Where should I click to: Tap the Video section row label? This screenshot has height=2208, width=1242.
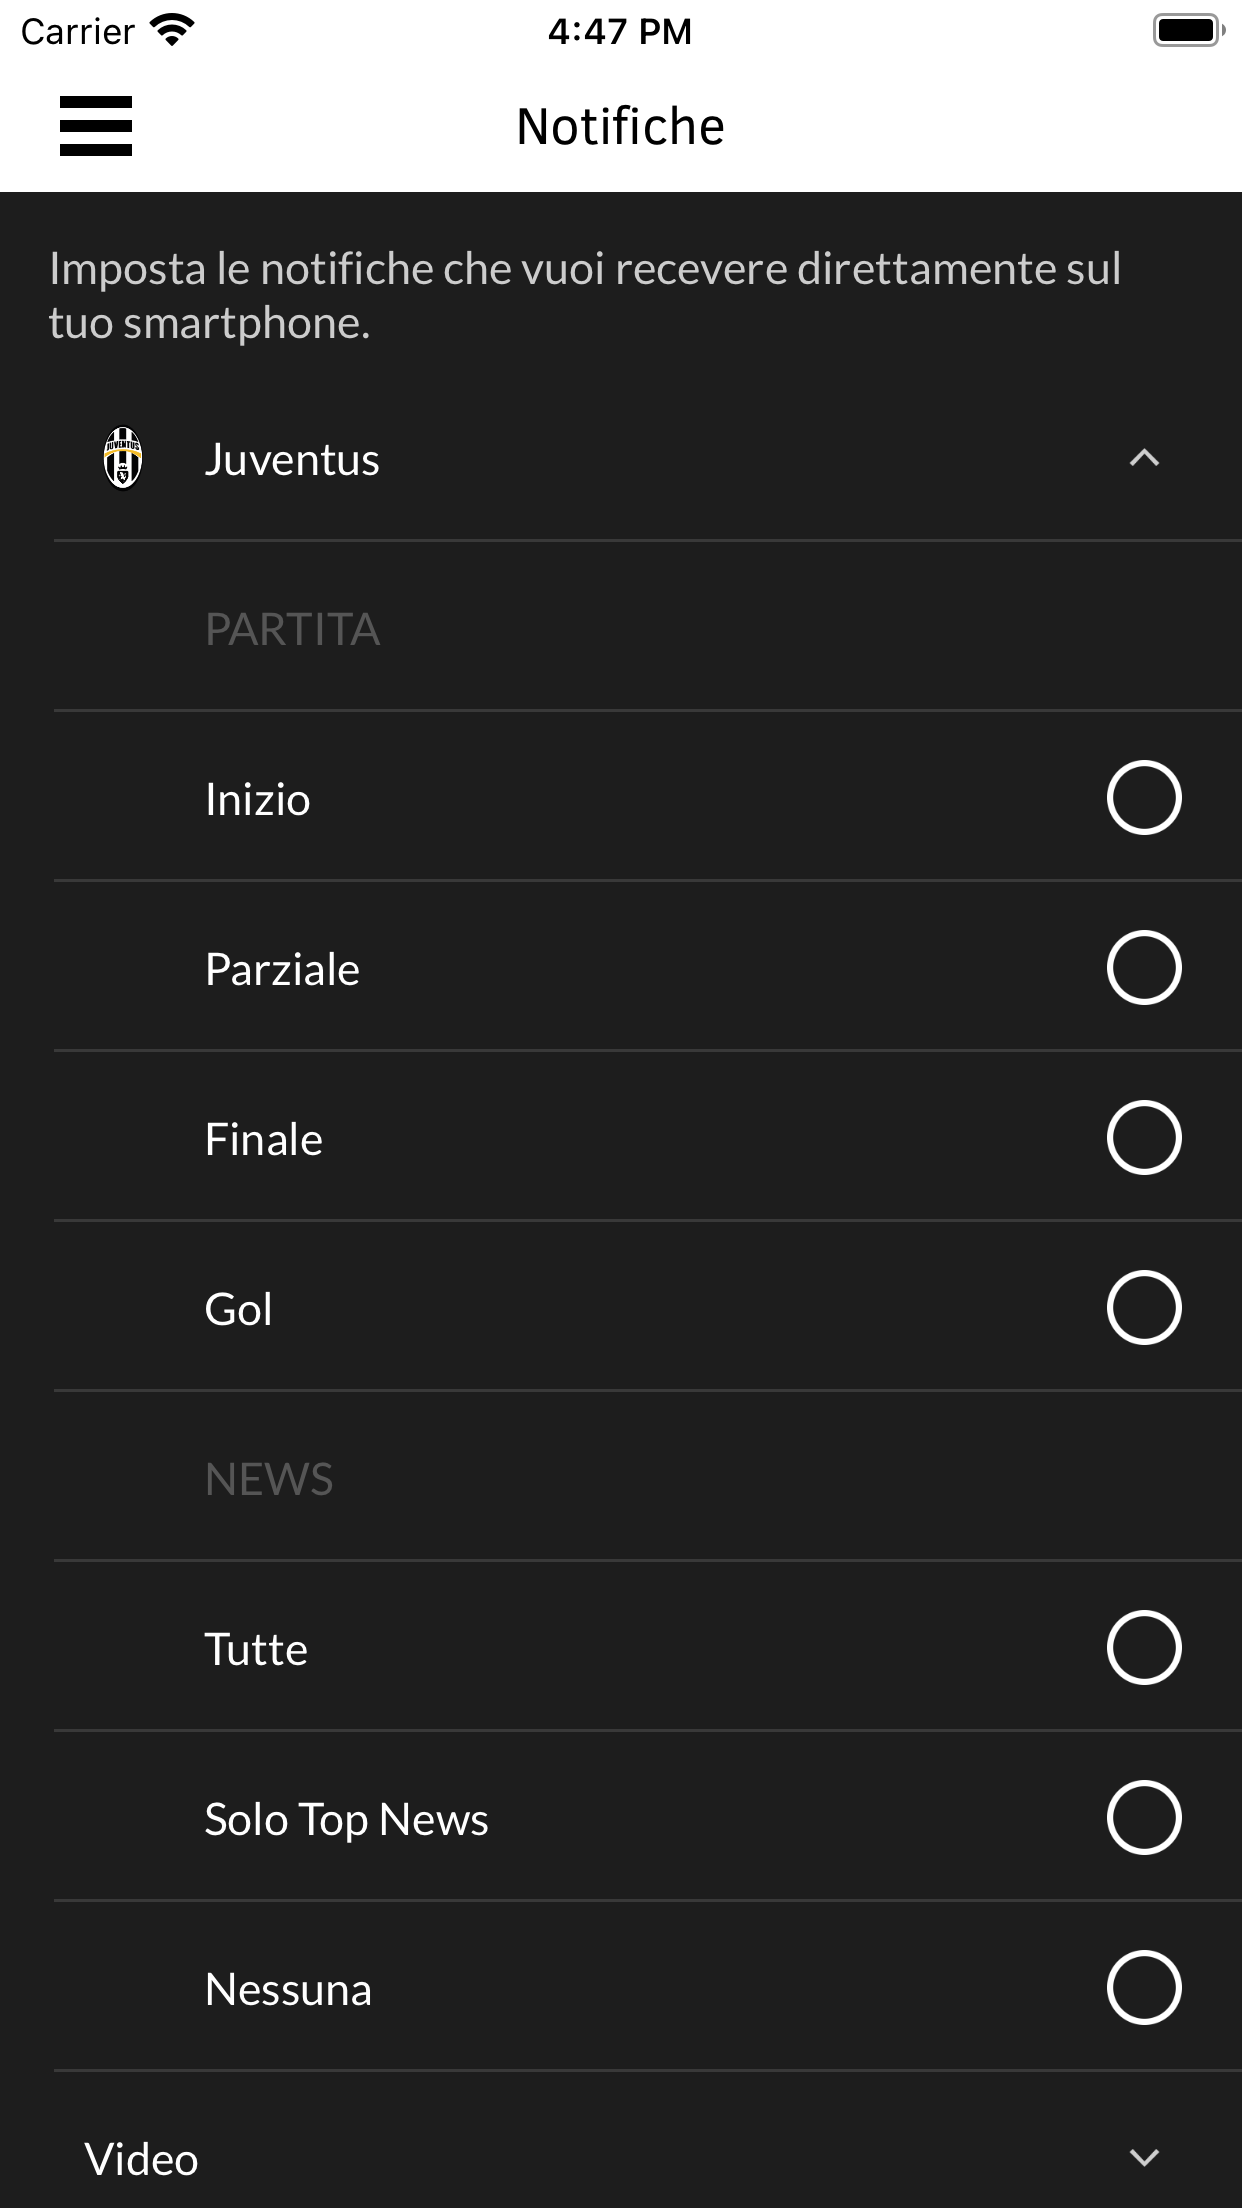(142, 2160)
